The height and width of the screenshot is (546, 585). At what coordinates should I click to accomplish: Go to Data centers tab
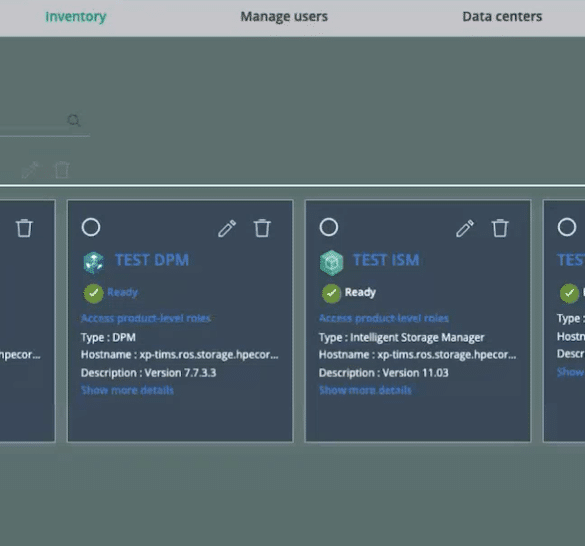tap(502, 16)
